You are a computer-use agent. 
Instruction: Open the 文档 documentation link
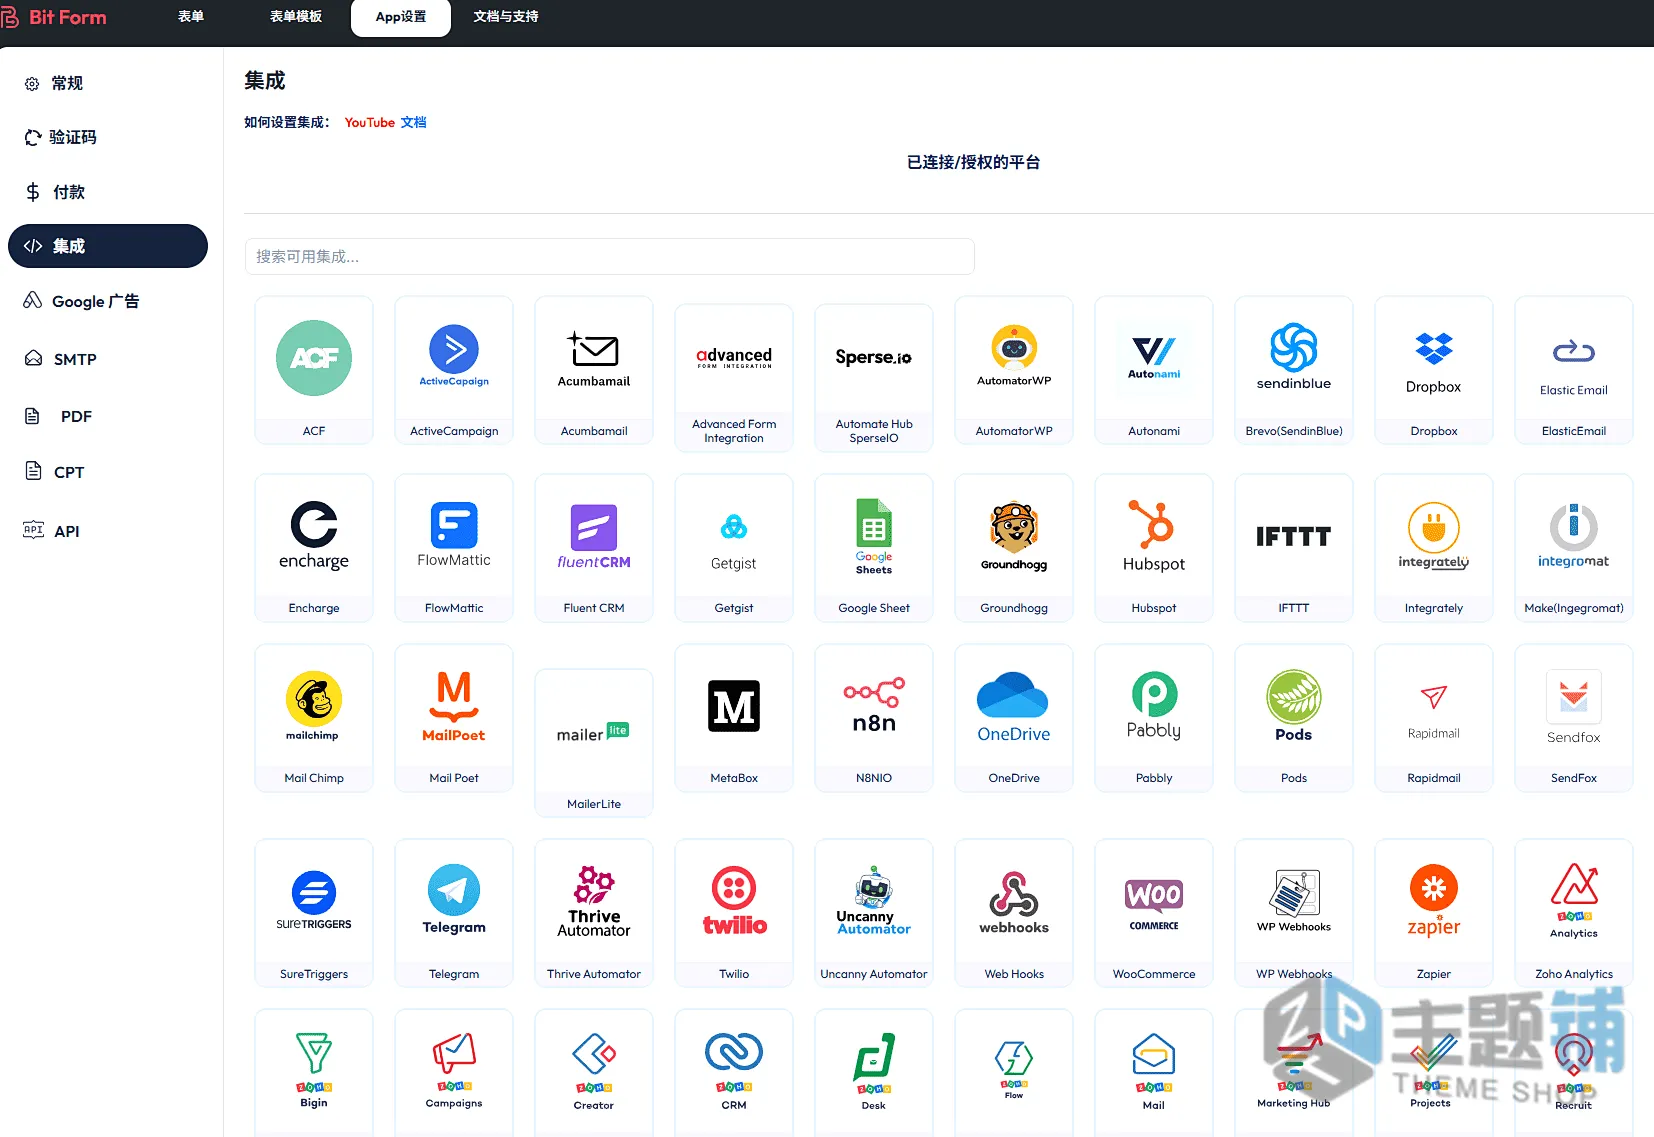click(x=414, y=122)
